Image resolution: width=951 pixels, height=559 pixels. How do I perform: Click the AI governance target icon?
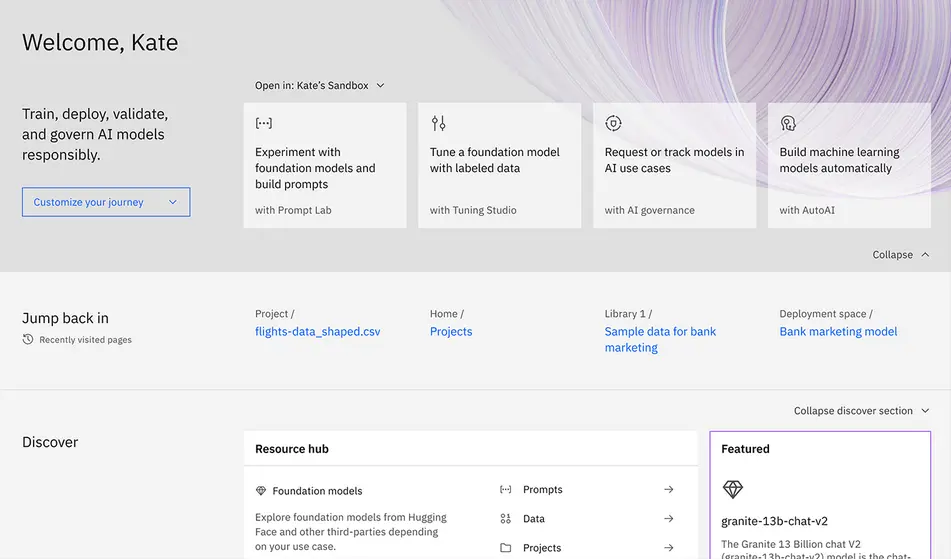[x=613, y=123]
